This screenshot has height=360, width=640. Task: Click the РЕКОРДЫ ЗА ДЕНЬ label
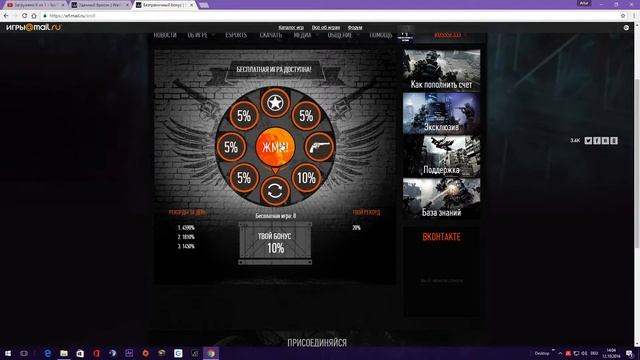pos(188,212)
